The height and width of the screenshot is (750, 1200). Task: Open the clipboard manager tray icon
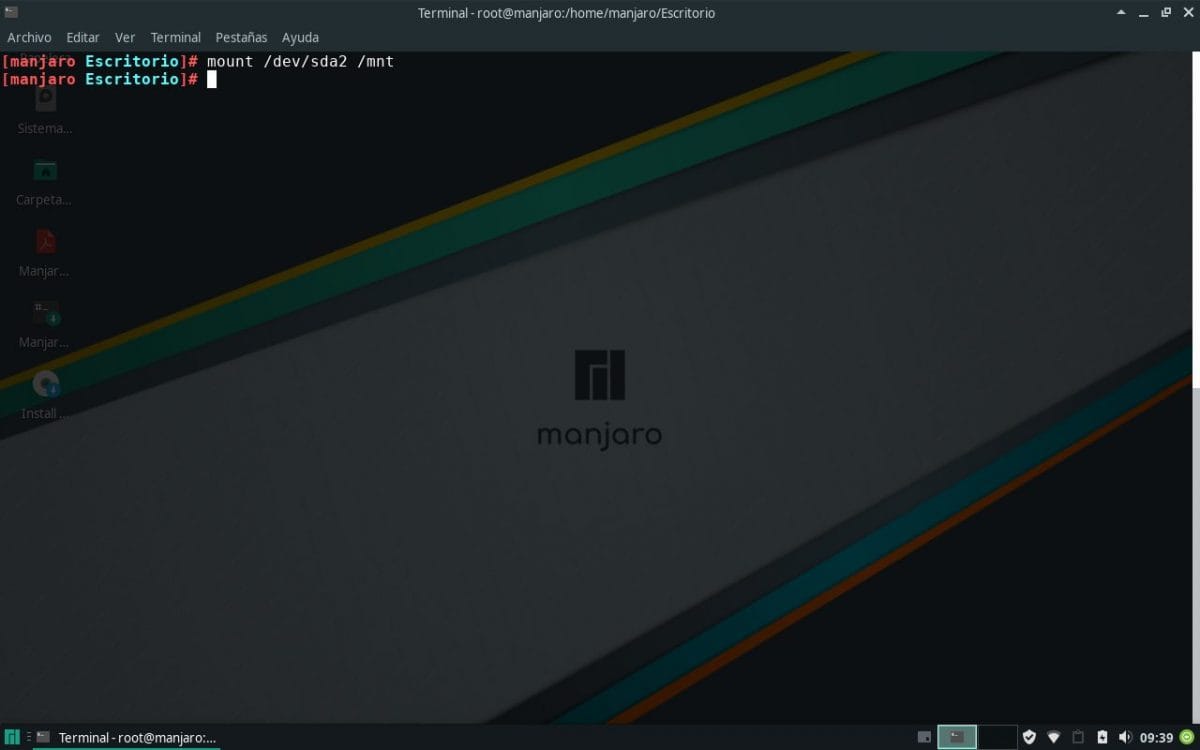pyautogui.click(x=1078, y=738)
